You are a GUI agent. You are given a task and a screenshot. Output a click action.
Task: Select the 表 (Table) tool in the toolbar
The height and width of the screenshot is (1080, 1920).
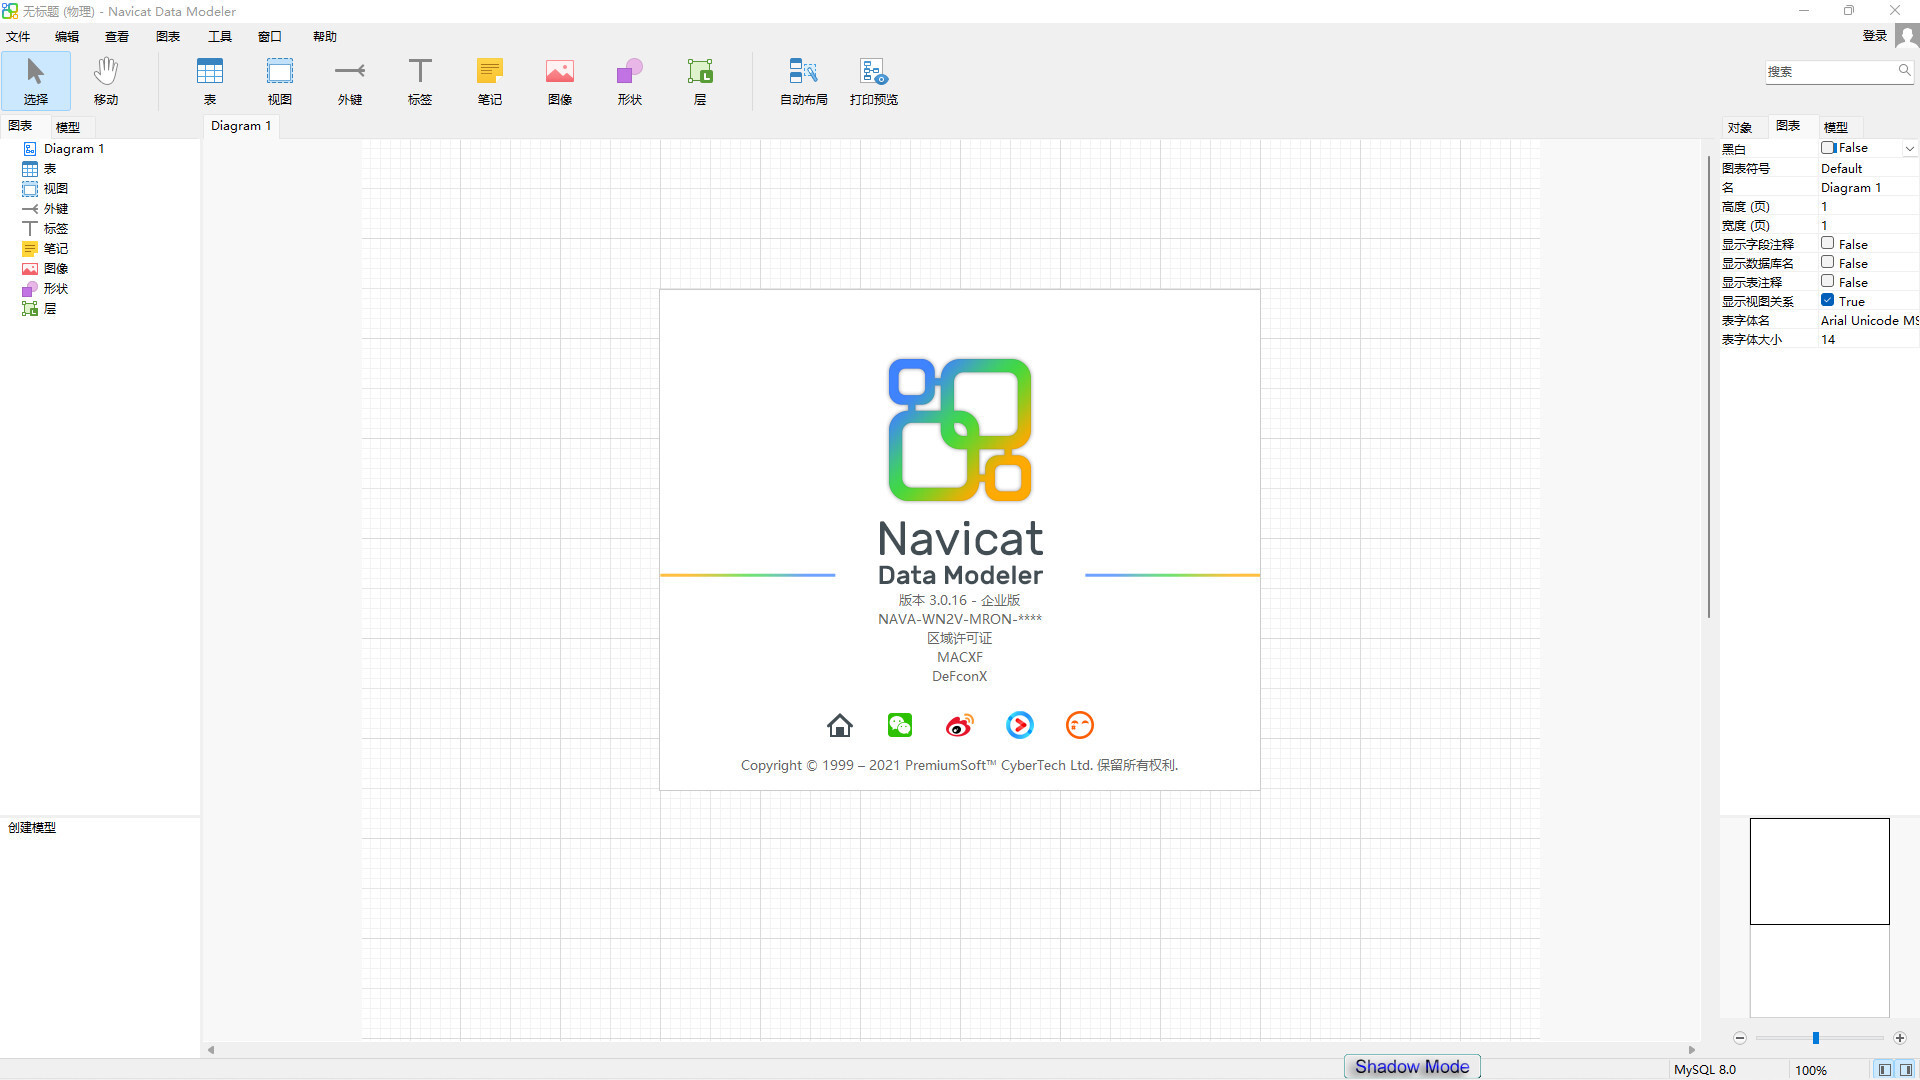[x=210, y=80]
